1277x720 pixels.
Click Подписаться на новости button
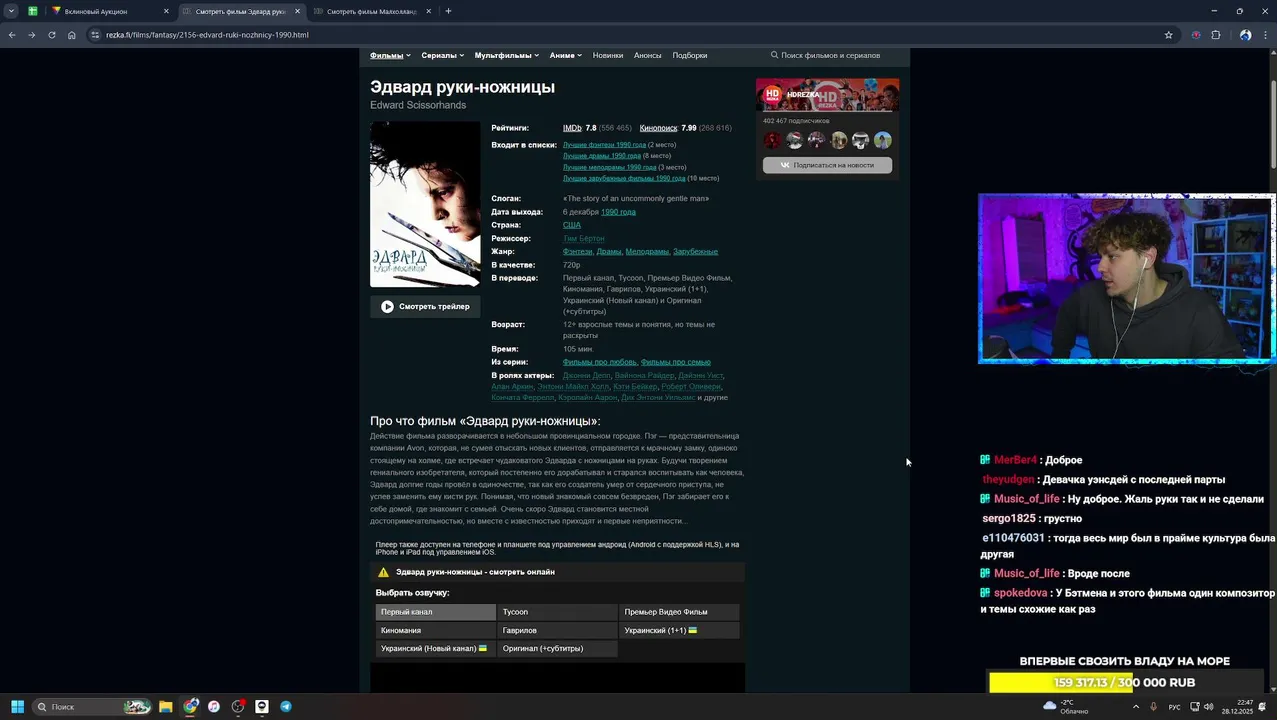pyautogui.click(x=827, y=165)
